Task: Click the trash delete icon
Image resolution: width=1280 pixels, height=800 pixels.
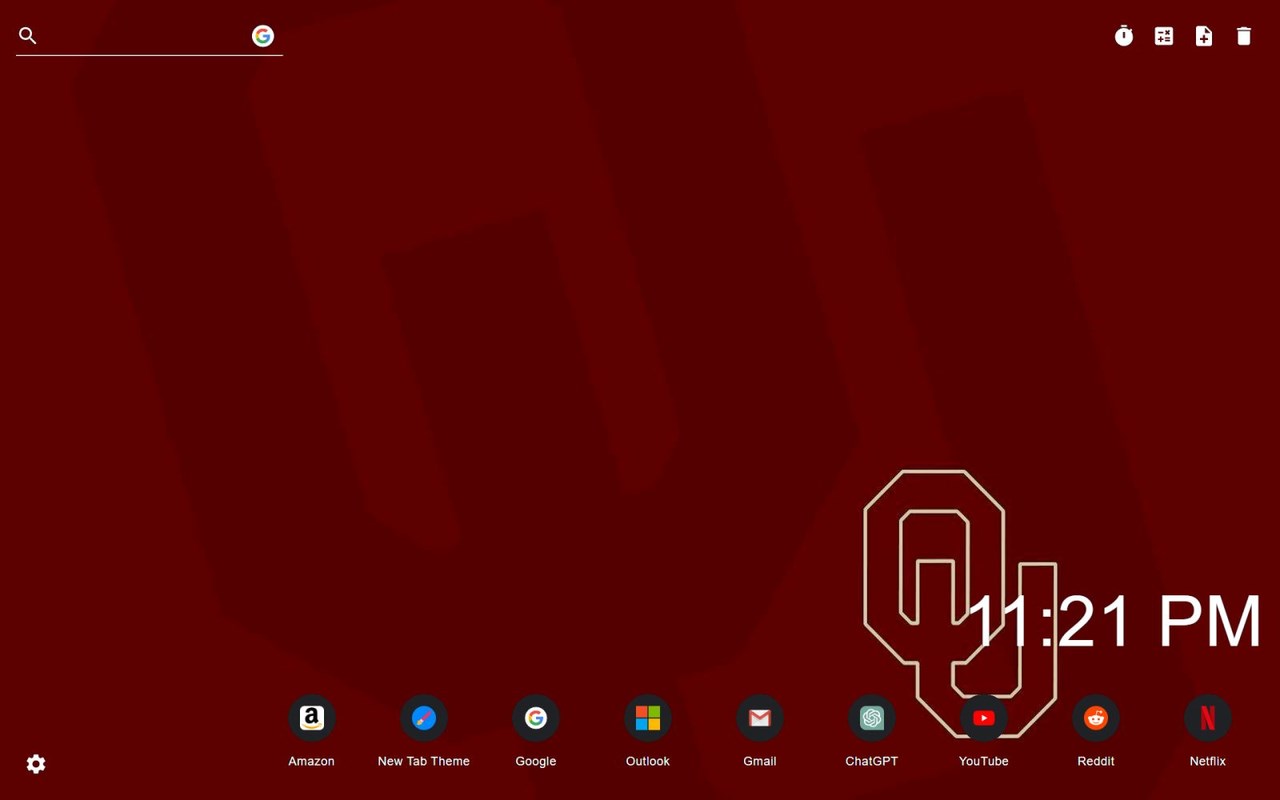Action: pyautogui.click(x=1244, y=36)
